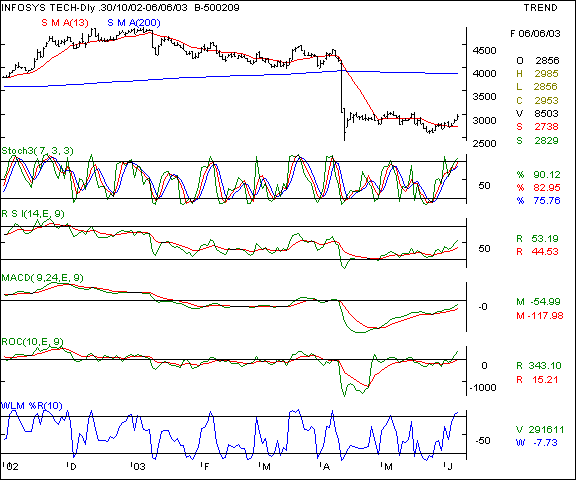Click the green SMA value 2829
The height and width of the screenshot is (480, 576).
point(546,141)
